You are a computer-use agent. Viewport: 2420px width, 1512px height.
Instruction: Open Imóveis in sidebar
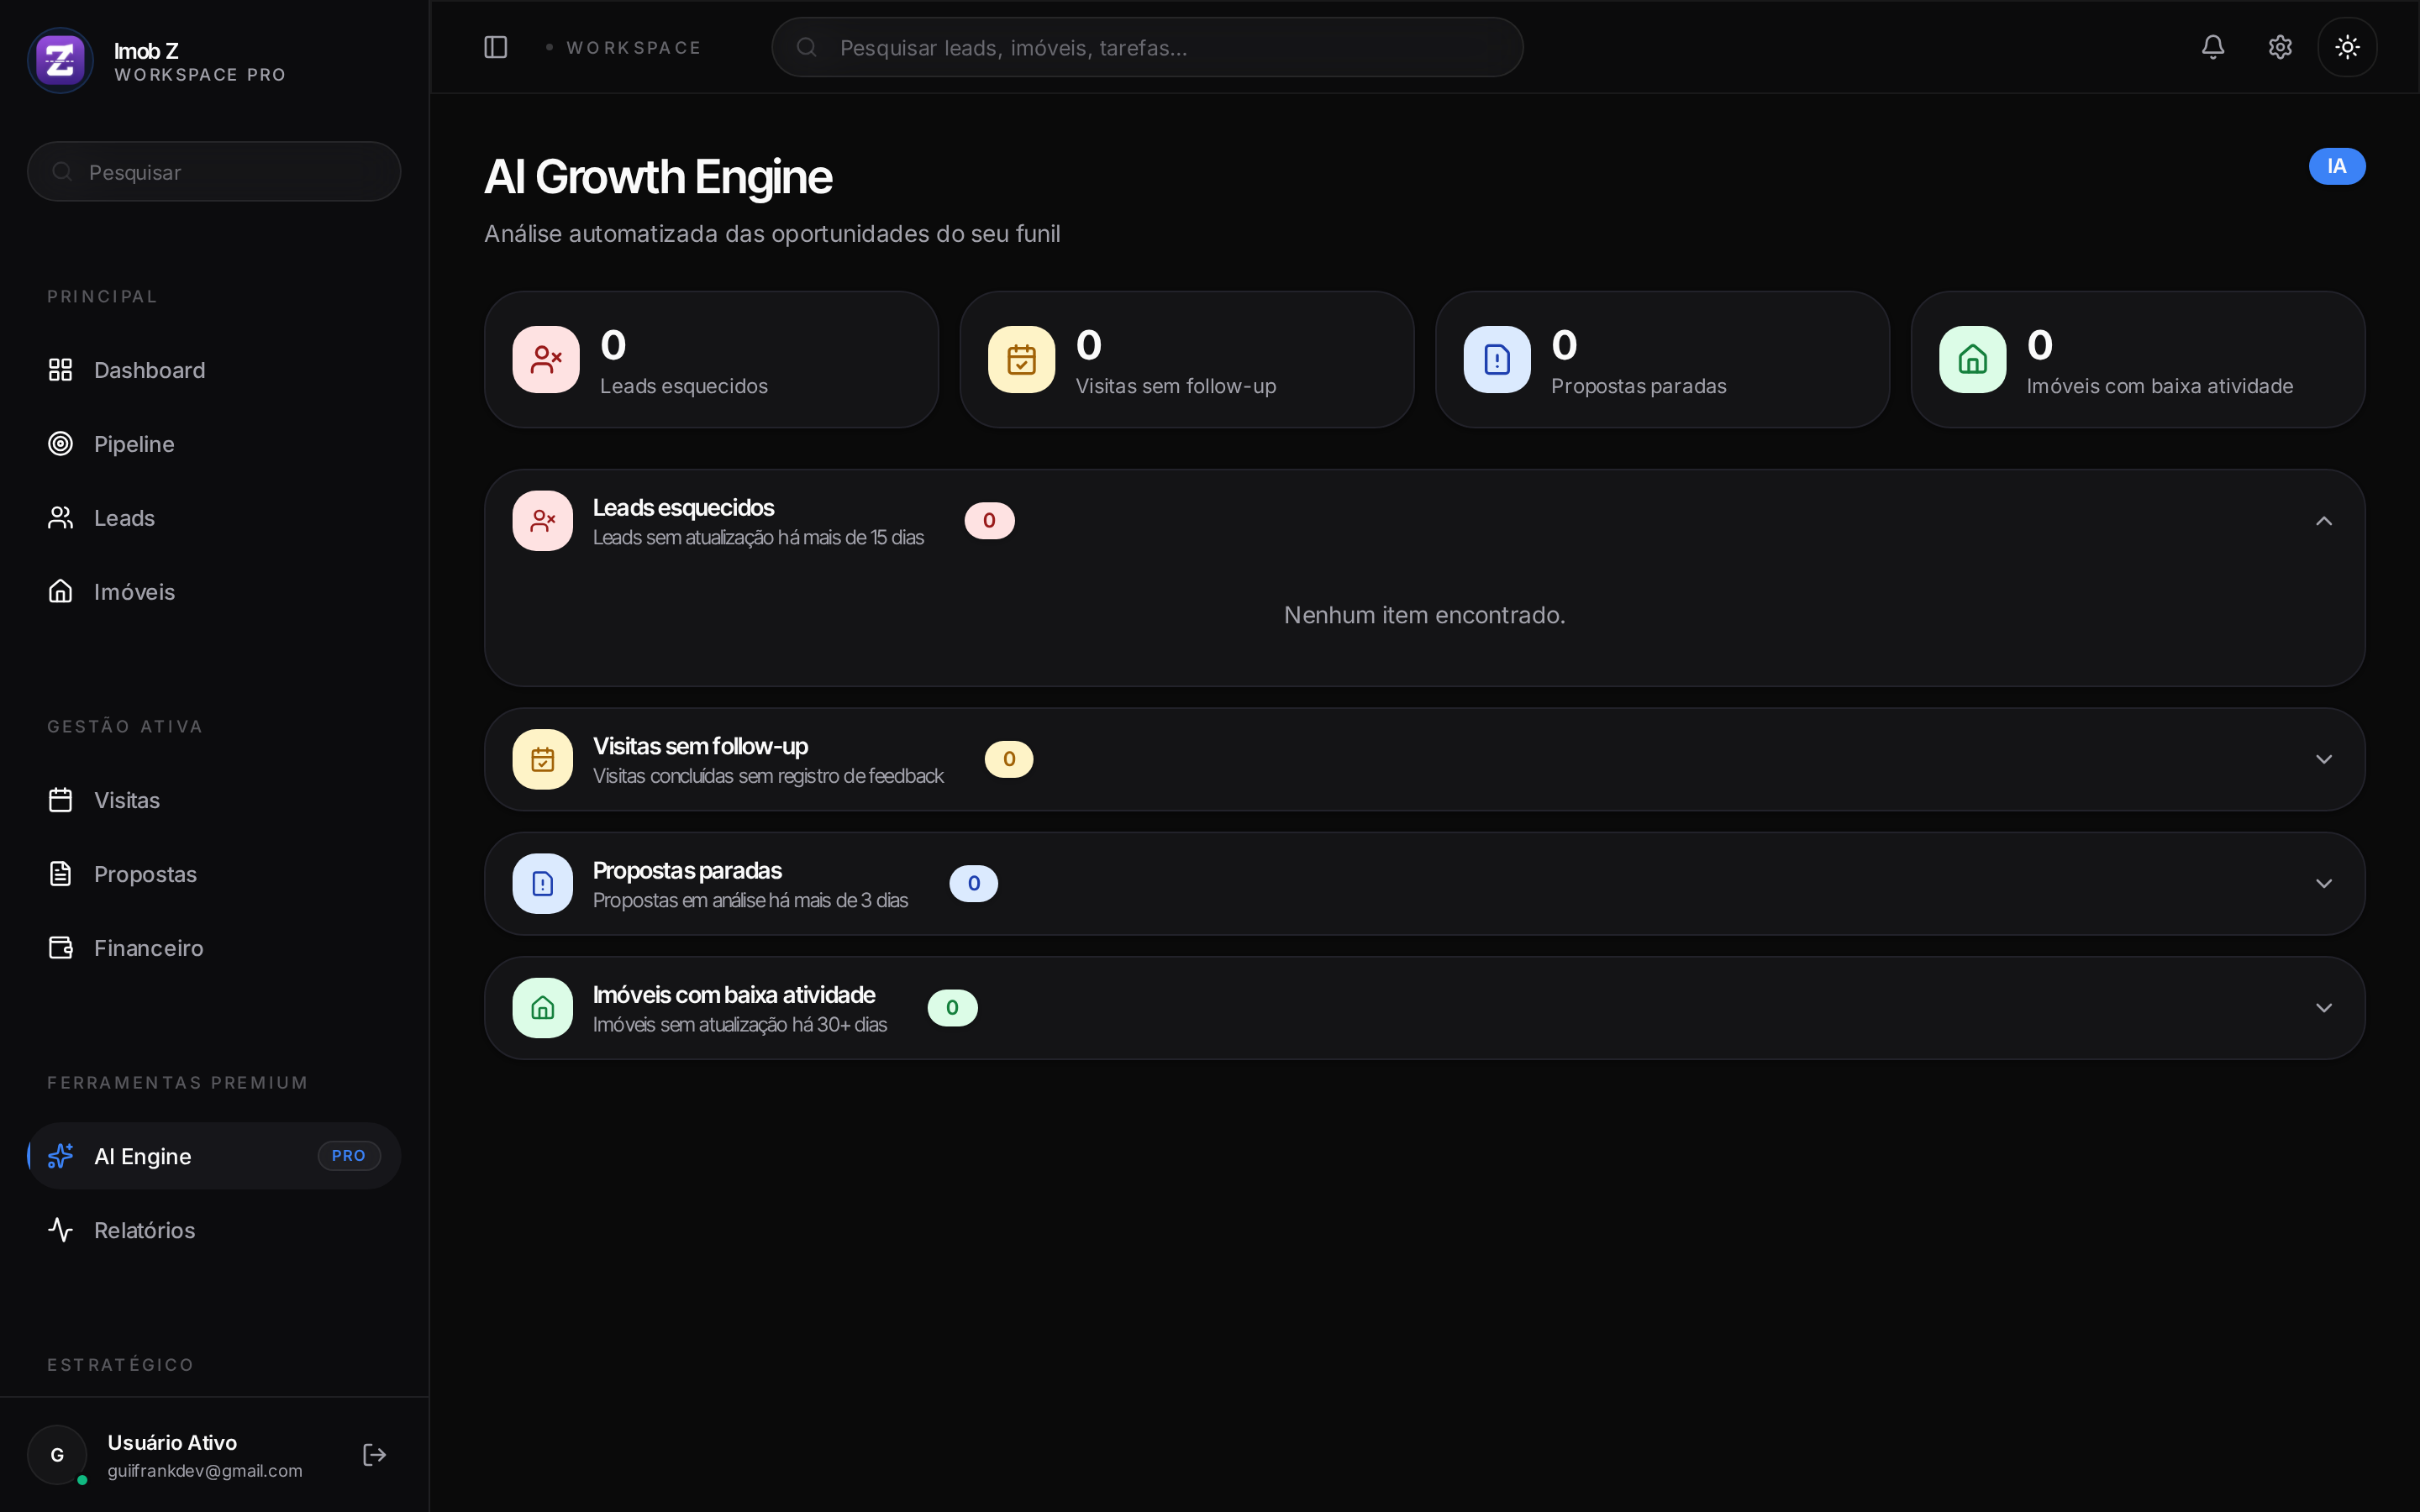click(214, 592)
